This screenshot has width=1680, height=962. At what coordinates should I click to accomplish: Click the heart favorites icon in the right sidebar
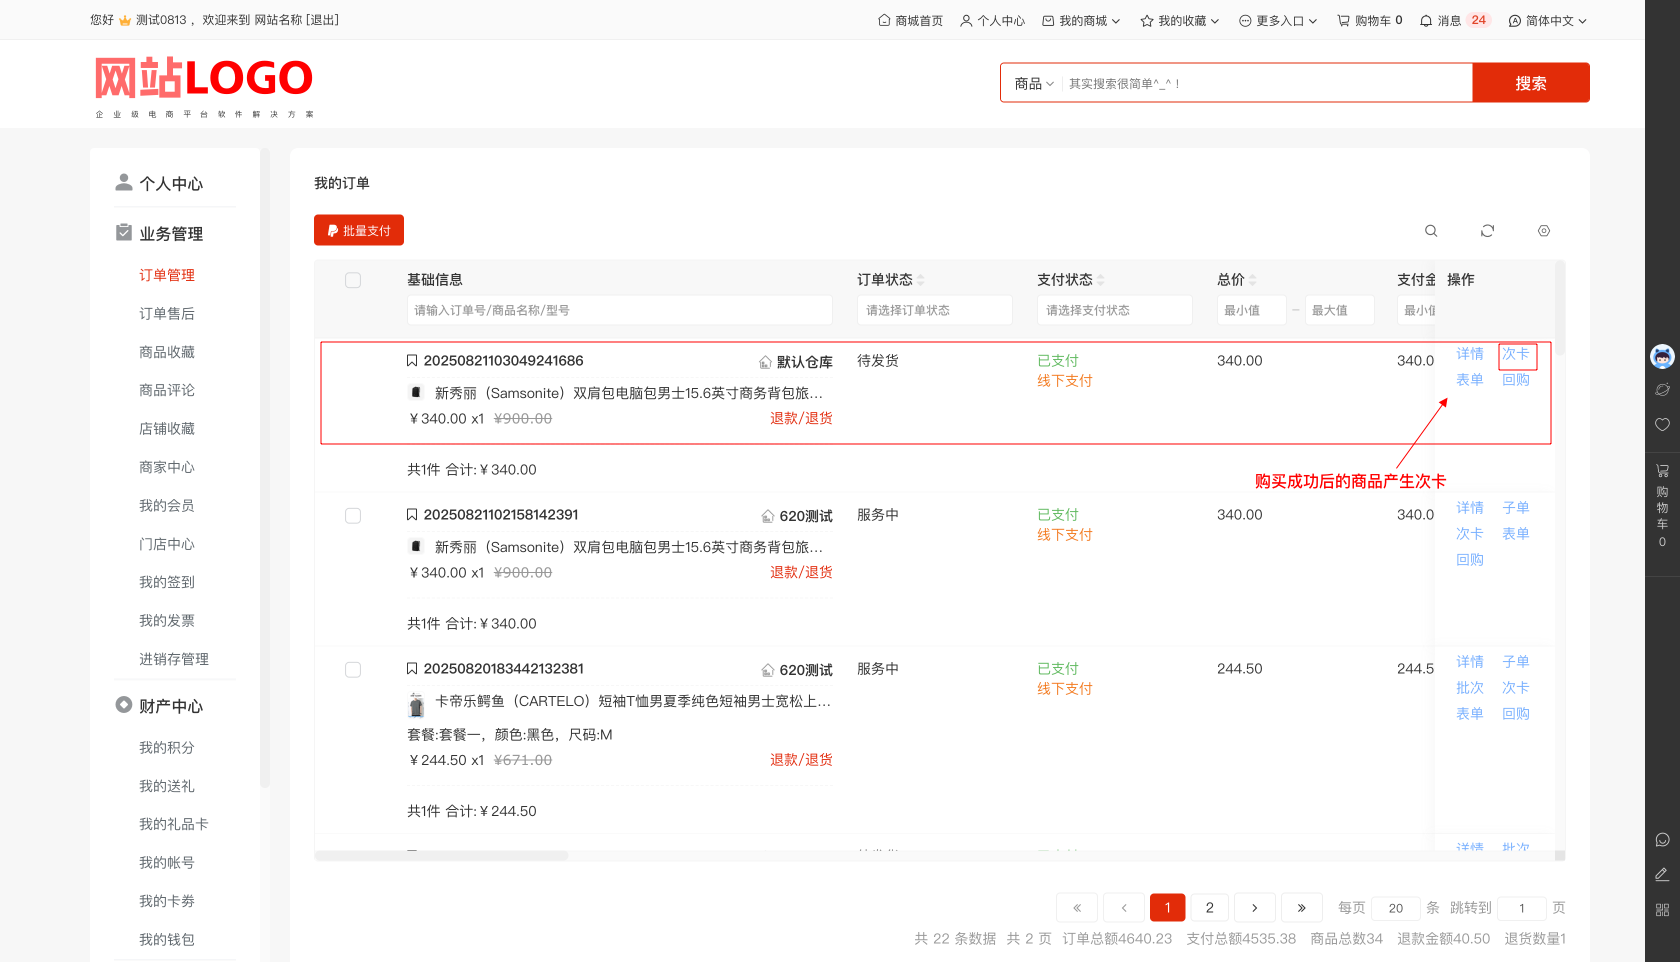pyautogui.click(x=1662, y=424)
